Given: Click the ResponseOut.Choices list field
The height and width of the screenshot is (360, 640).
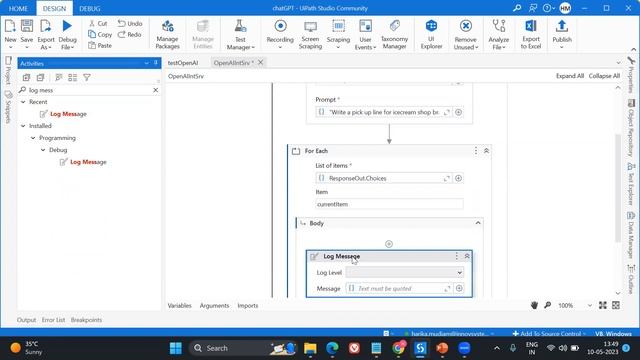Looking at the screenshot, I should point(384,178).
